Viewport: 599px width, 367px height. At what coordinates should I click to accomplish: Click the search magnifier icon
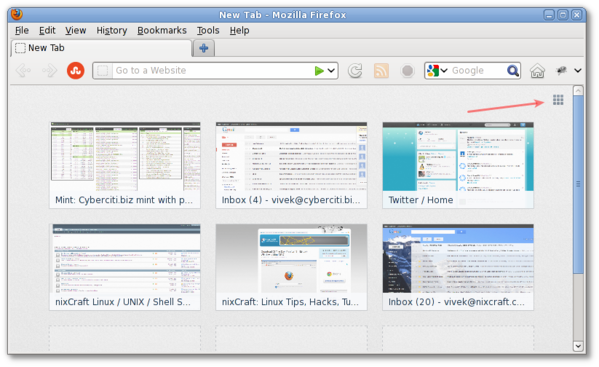click(512, 71)
